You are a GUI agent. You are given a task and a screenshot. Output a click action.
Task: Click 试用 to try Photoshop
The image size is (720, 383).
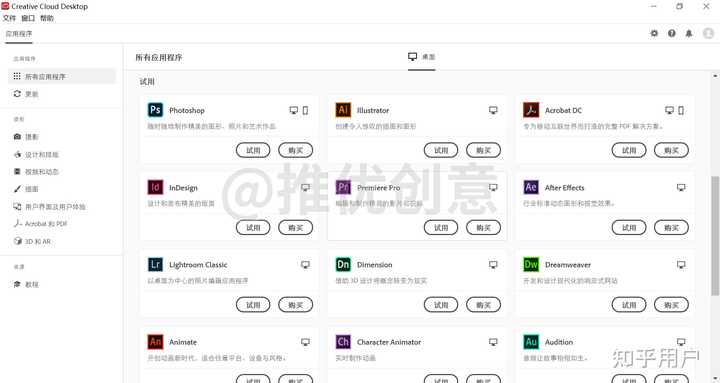(253, 150)
